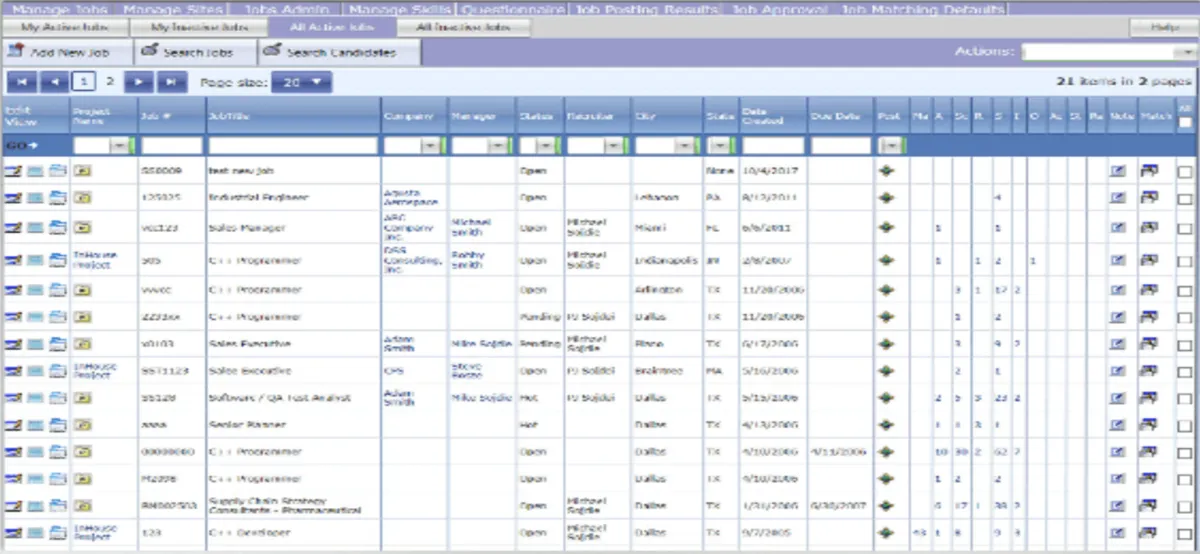
Task: Switch to the My Active Jobs tab
Action: (63, 28)
